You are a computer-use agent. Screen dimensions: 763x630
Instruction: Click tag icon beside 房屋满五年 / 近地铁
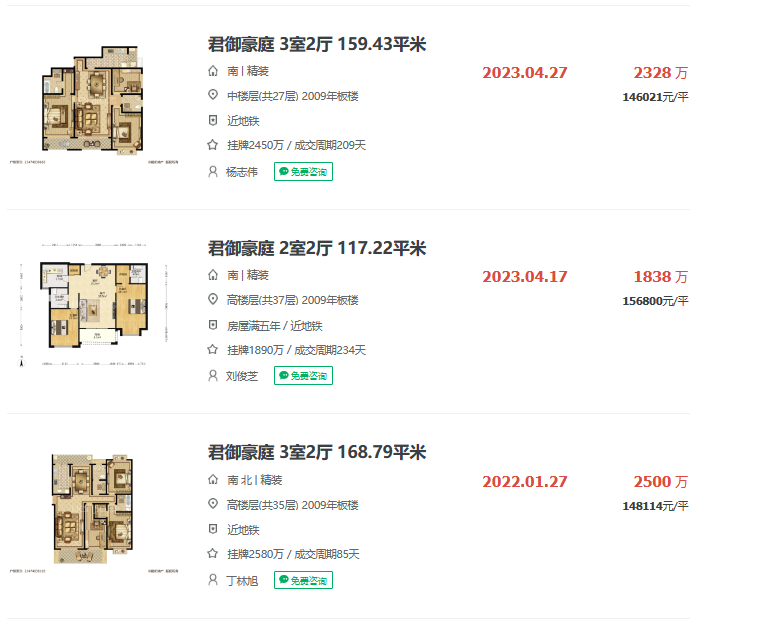[x=212, y=325]
